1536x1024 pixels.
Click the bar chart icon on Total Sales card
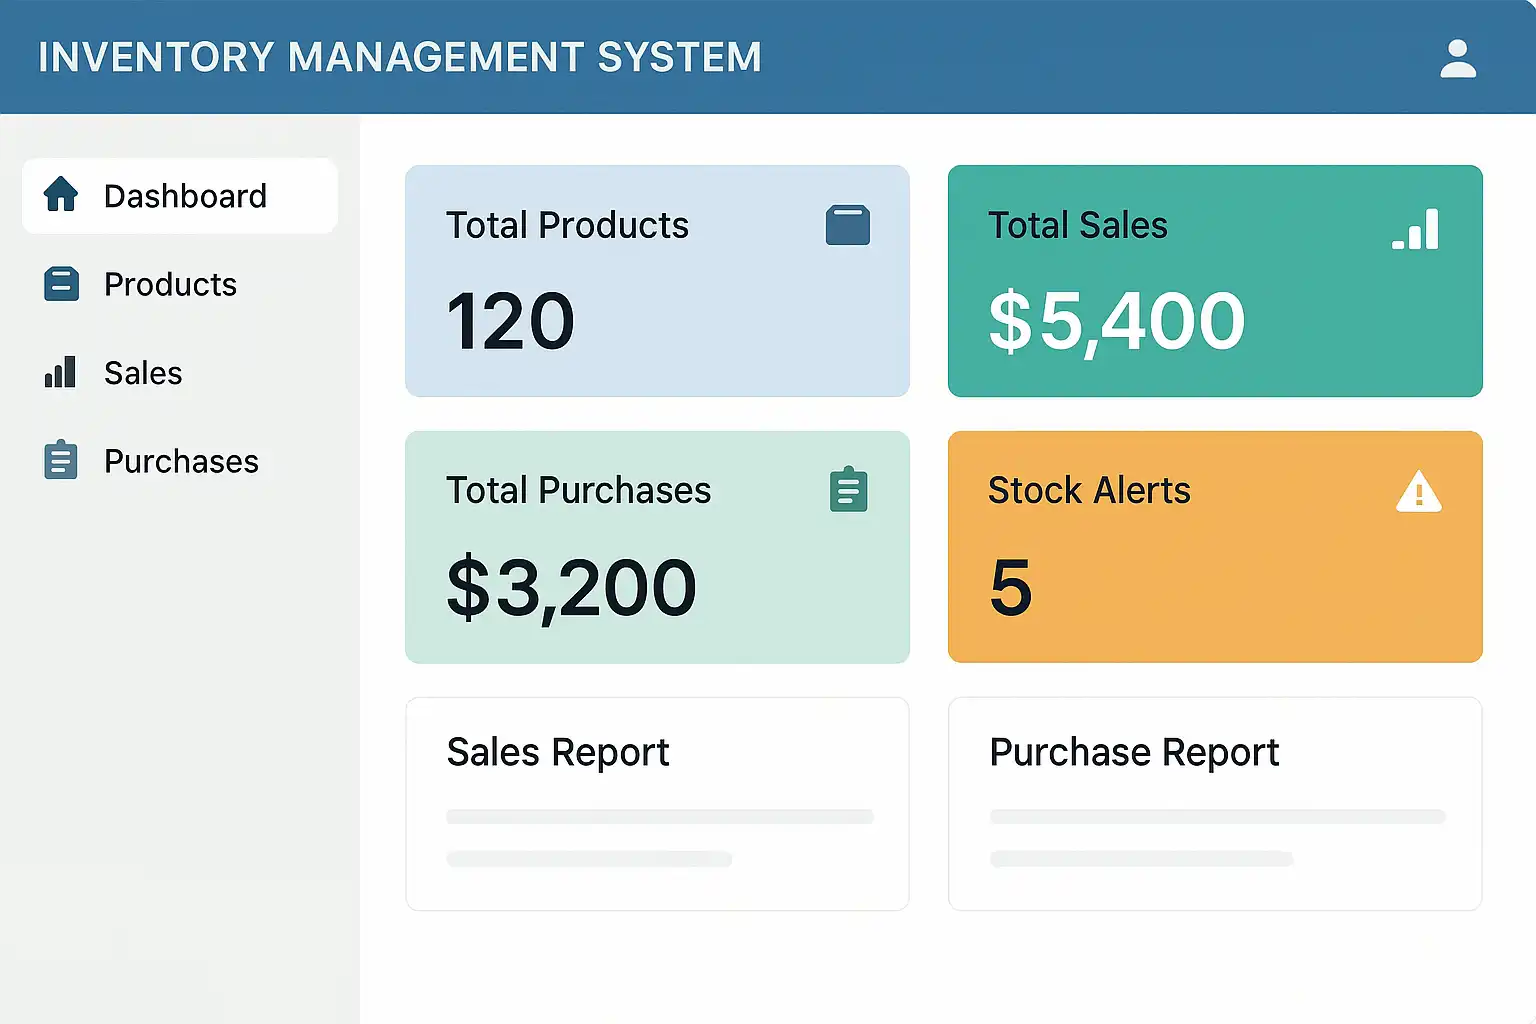[1416, 229]
